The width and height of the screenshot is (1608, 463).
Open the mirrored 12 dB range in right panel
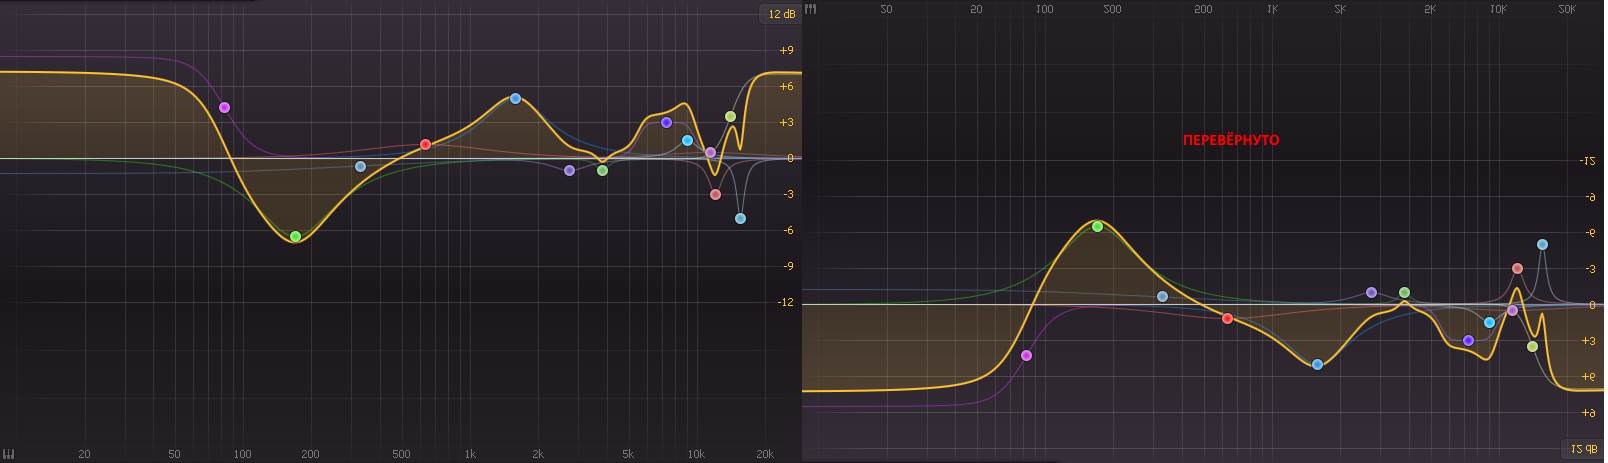[x=1583, y=449]
